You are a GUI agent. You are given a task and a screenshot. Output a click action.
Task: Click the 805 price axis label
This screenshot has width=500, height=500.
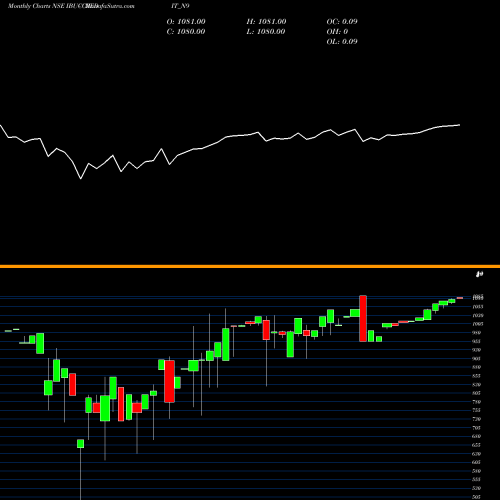(x=477, y=393)
